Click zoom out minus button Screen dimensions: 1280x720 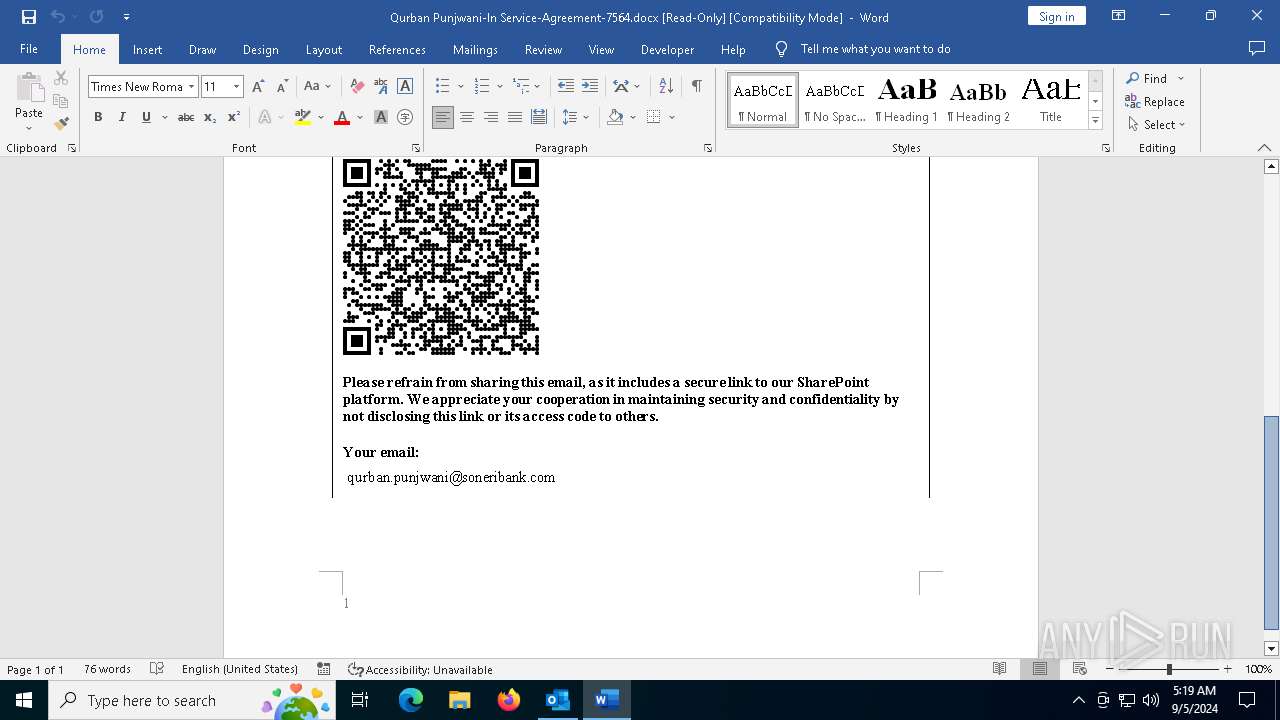pyautogui.click(x=1110, y=669)
